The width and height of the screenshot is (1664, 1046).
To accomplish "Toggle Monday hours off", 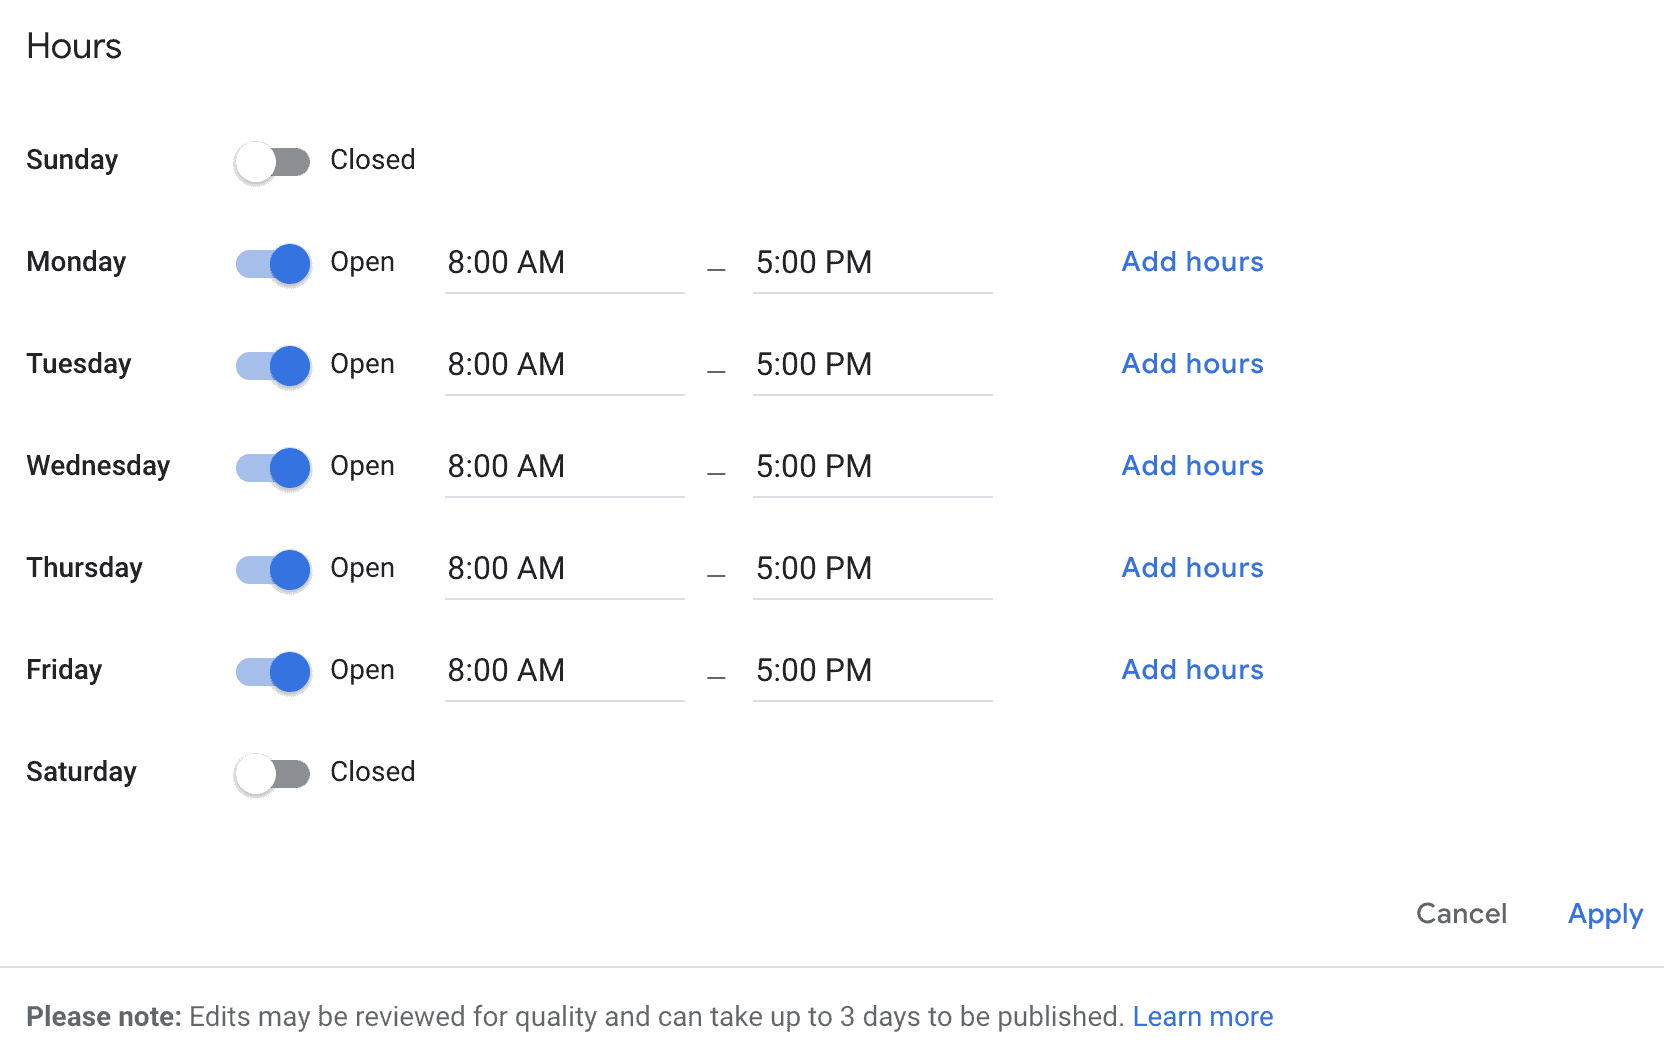I will (272, 263).
